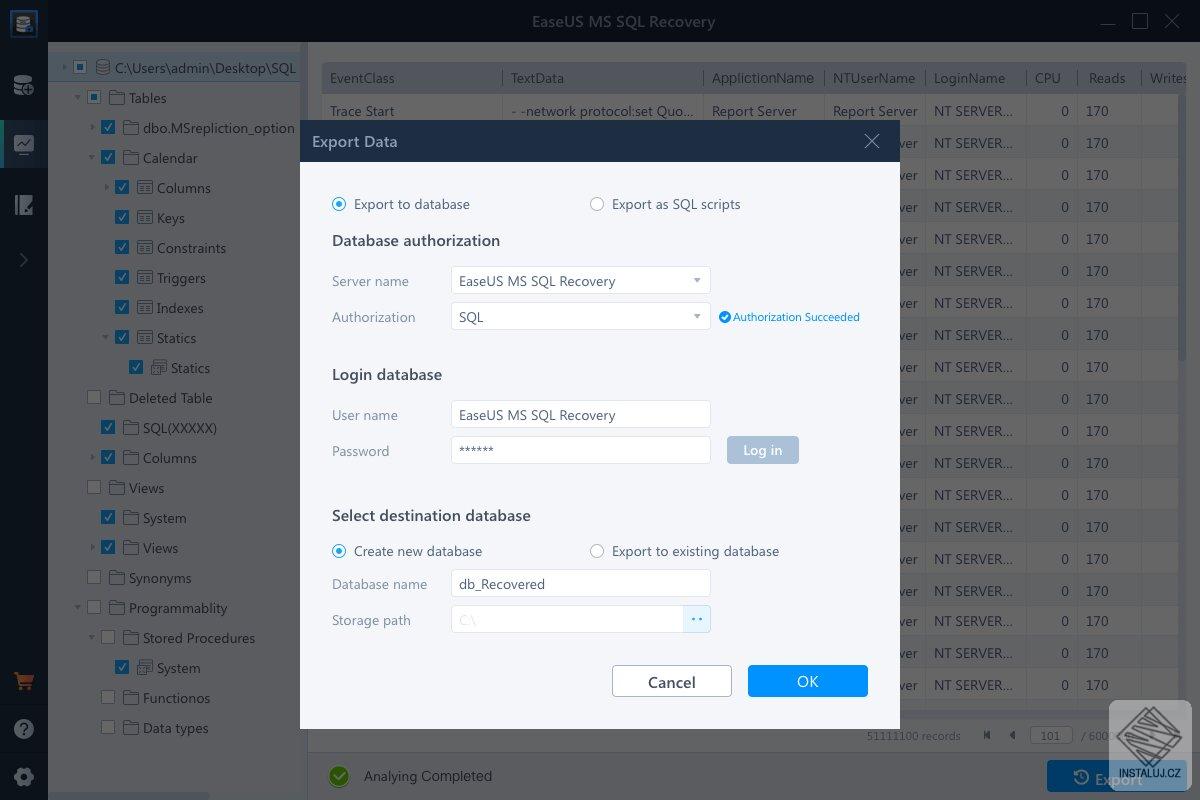1200x800 pixels.
Task: Click the Tables folder icon
Action: (116, 98)
